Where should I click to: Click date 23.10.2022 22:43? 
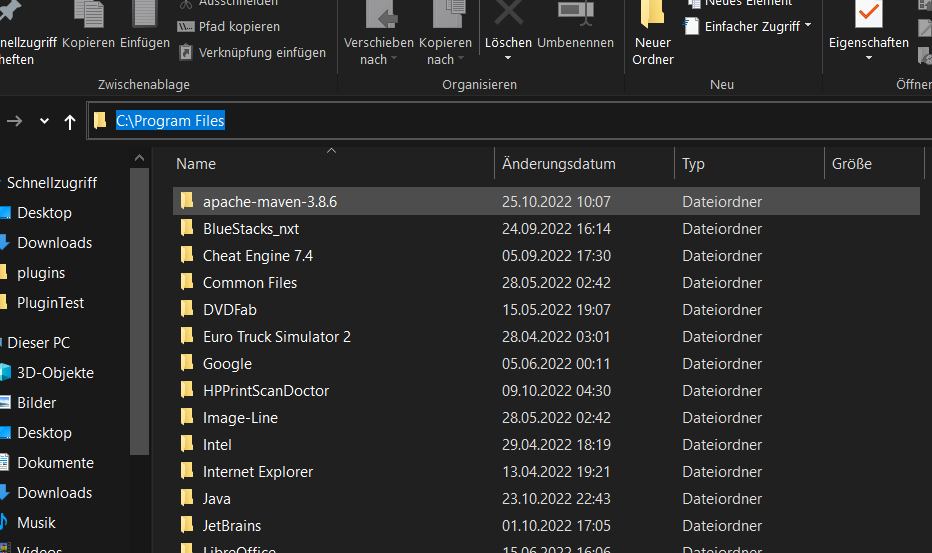[556, 499]
